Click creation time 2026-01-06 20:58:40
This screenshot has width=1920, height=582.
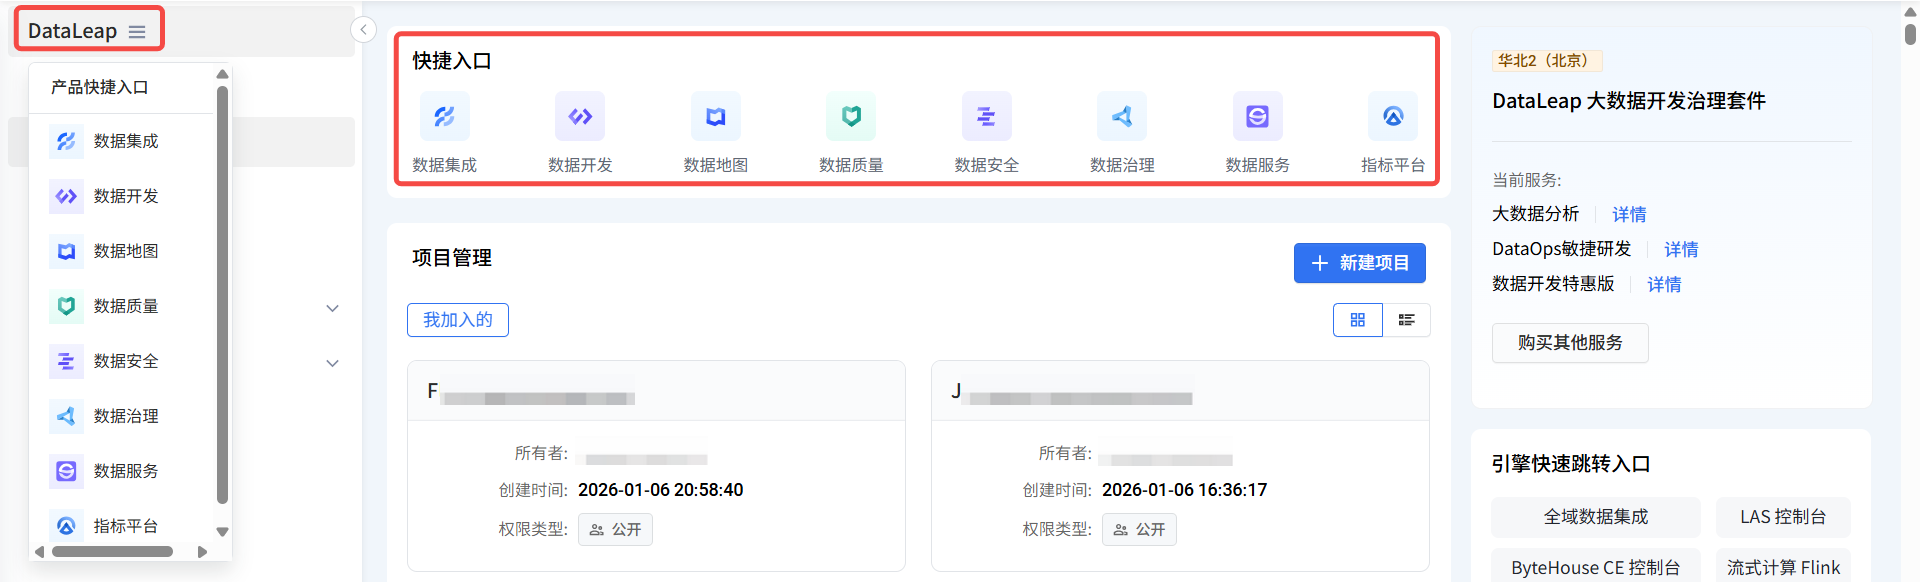tap(661, 490)
